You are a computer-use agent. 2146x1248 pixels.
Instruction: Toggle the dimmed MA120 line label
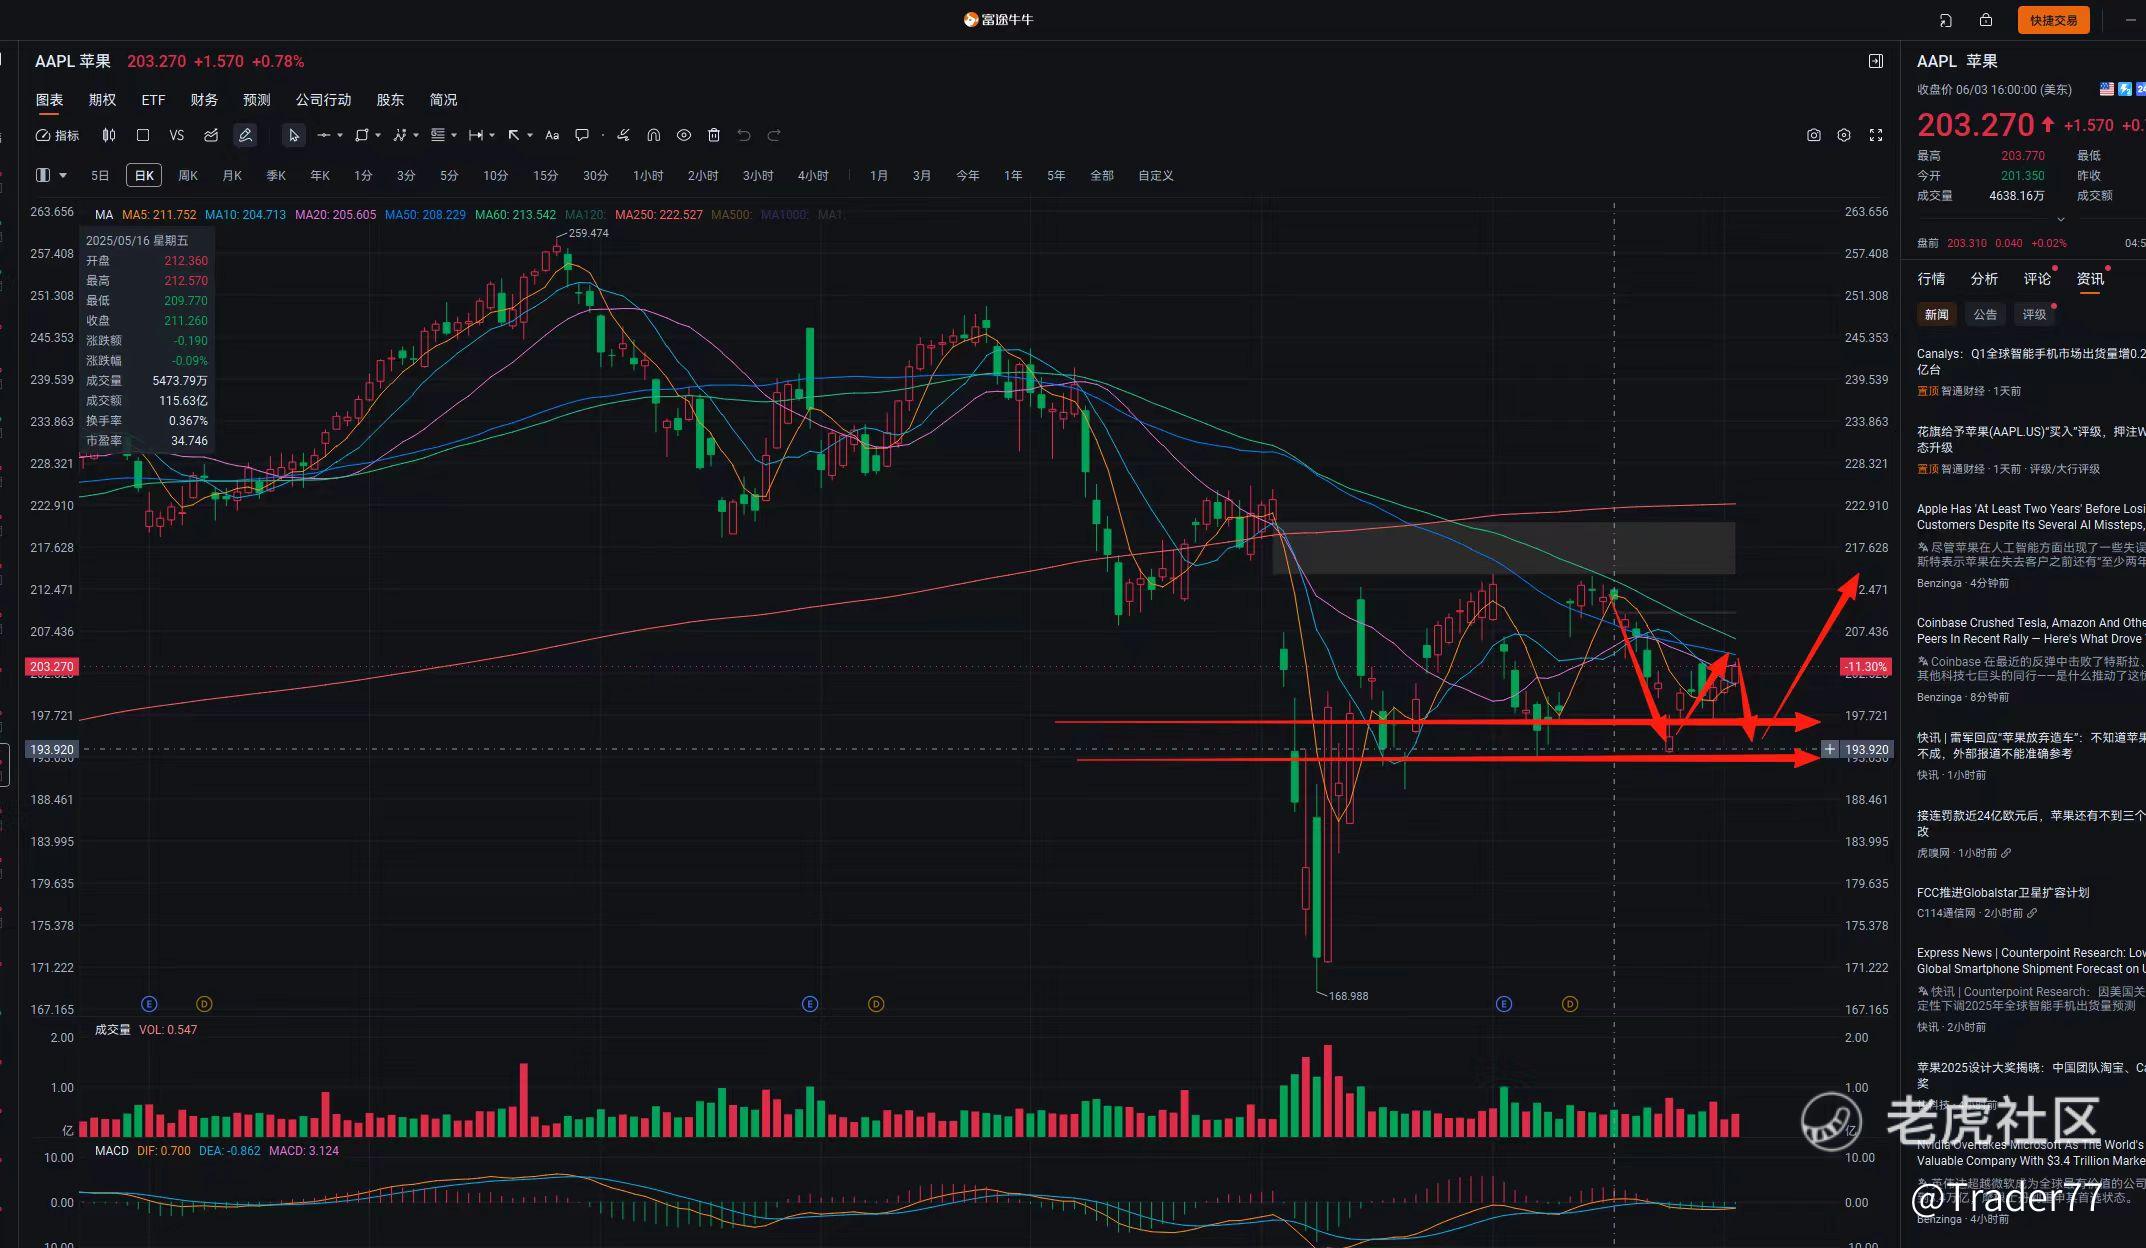[x=585, y=214]
